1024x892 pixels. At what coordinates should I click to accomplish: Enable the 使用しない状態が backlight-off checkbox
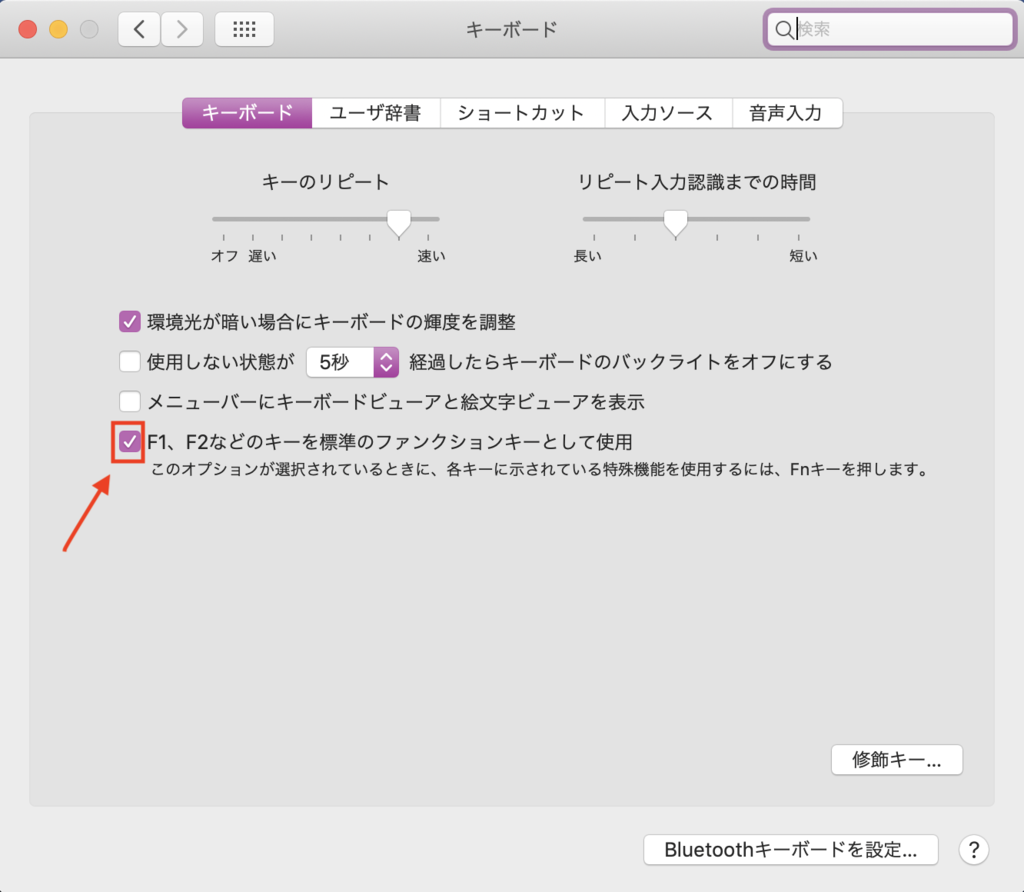(129, 361)
